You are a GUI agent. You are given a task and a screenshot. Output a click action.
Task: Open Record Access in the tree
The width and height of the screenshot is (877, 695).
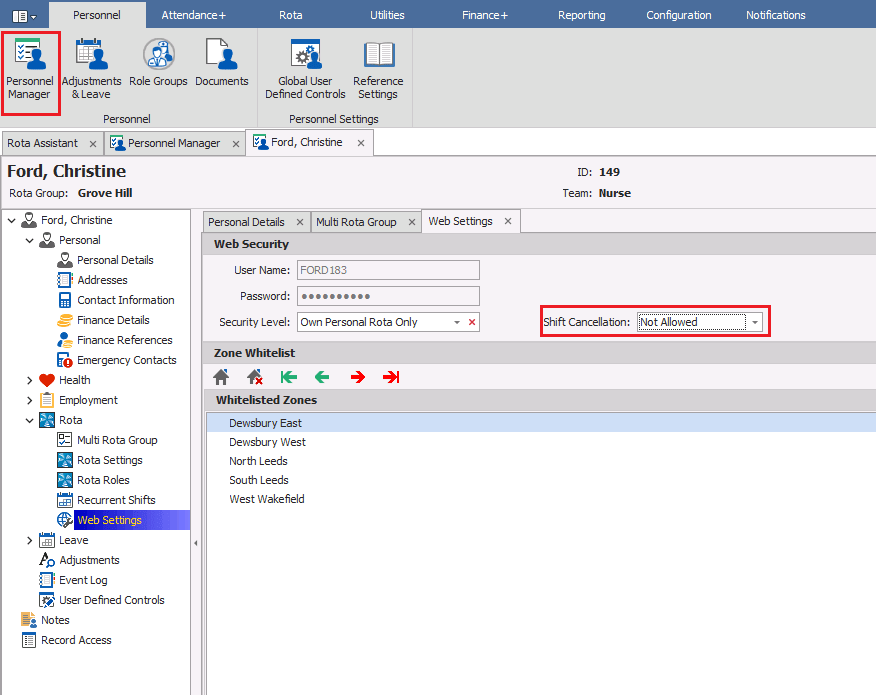(76, 640)
